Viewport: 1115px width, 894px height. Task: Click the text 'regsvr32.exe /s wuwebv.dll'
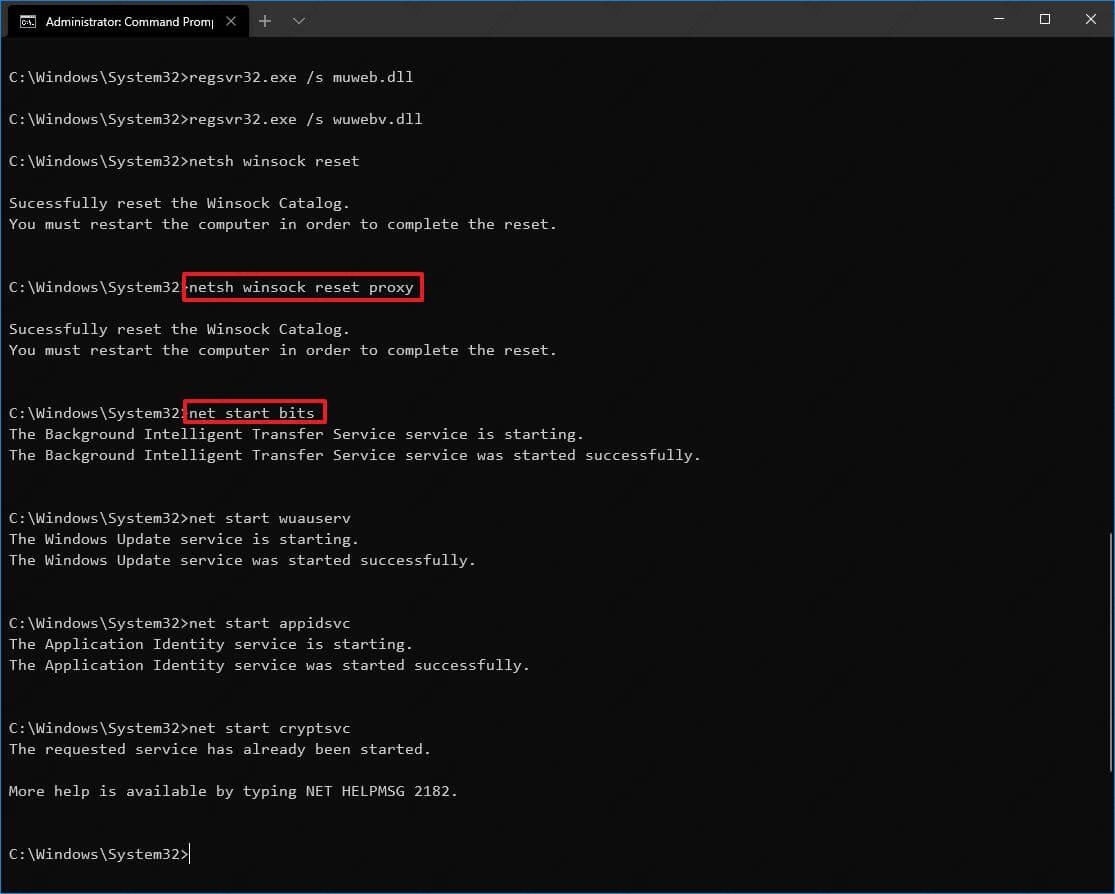[306, 119]
